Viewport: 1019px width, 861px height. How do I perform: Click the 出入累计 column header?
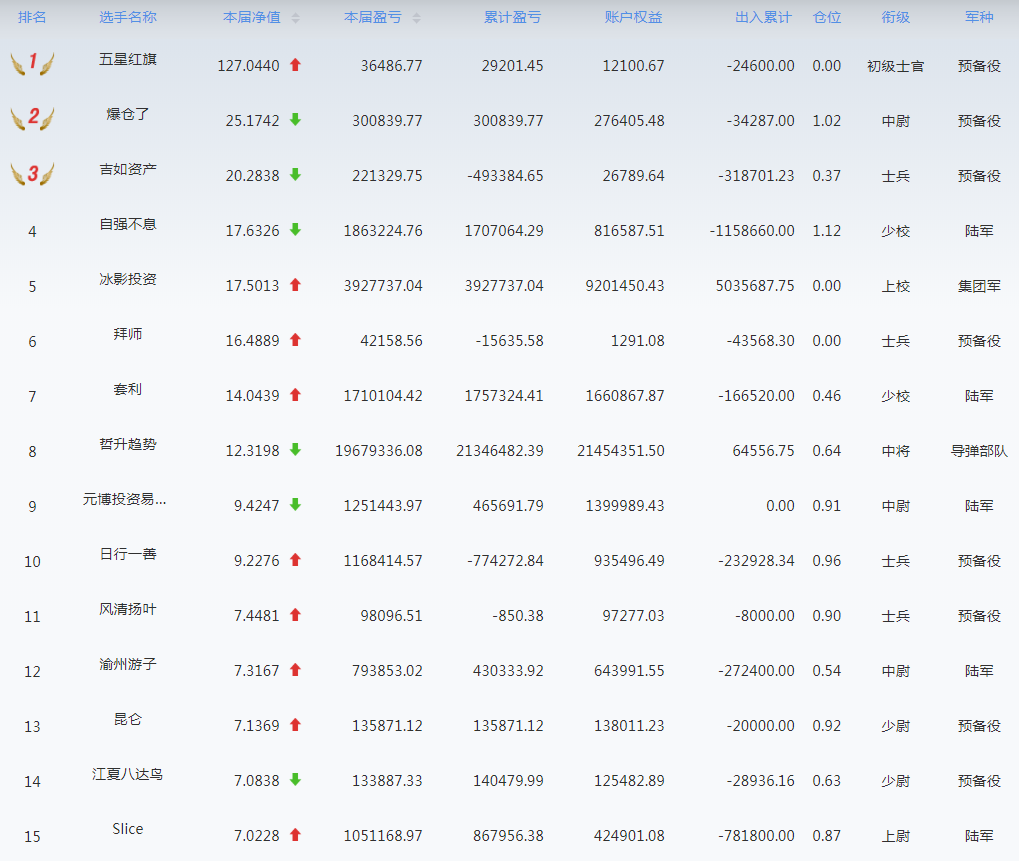(764, 18)
